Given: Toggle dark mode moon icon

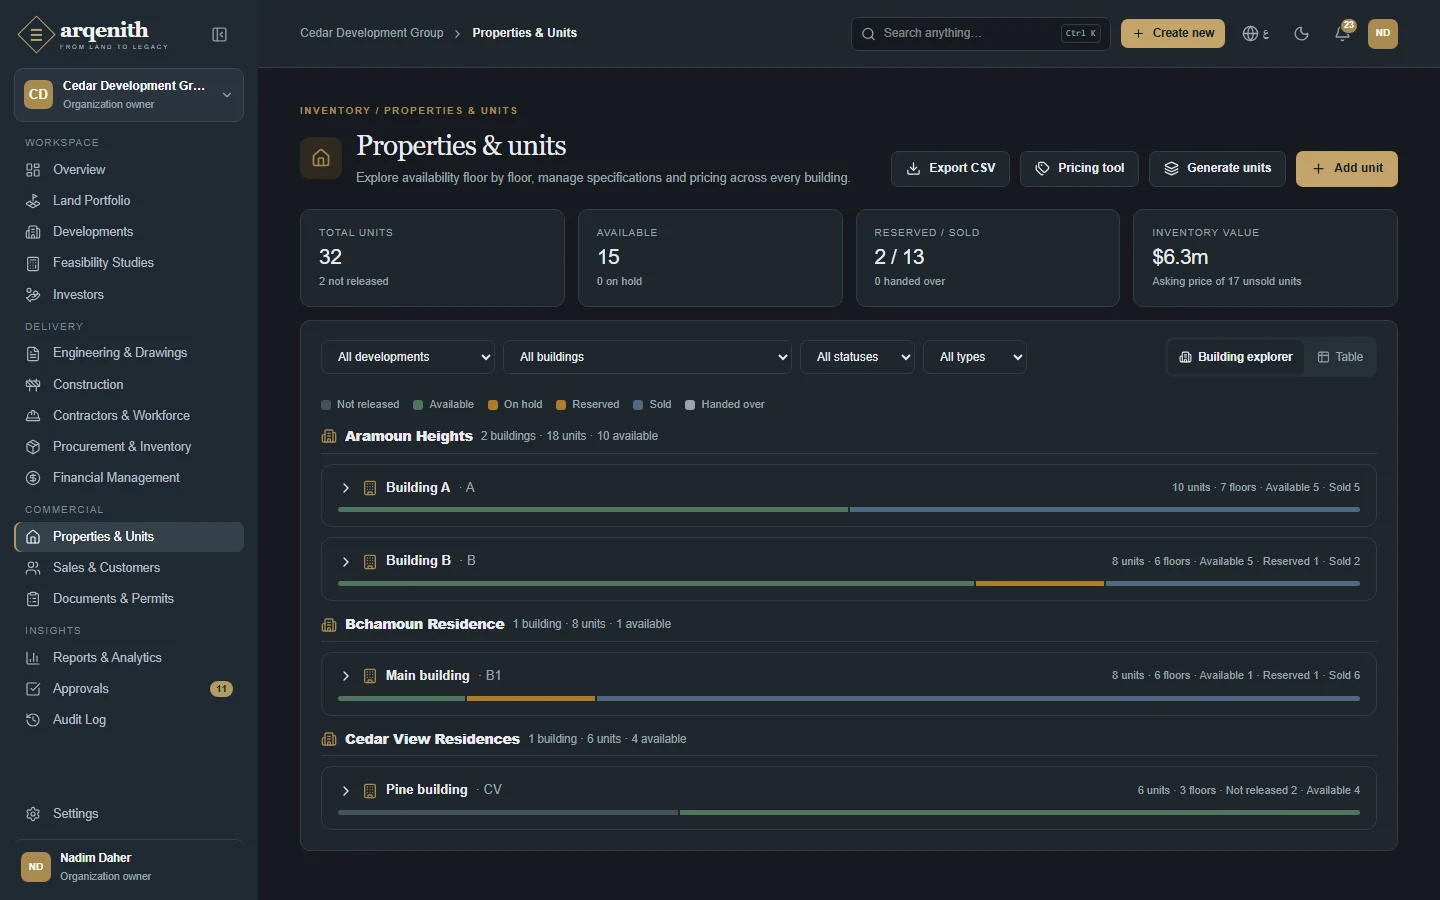Looking at the screenshot, I should click(1301, 33).
